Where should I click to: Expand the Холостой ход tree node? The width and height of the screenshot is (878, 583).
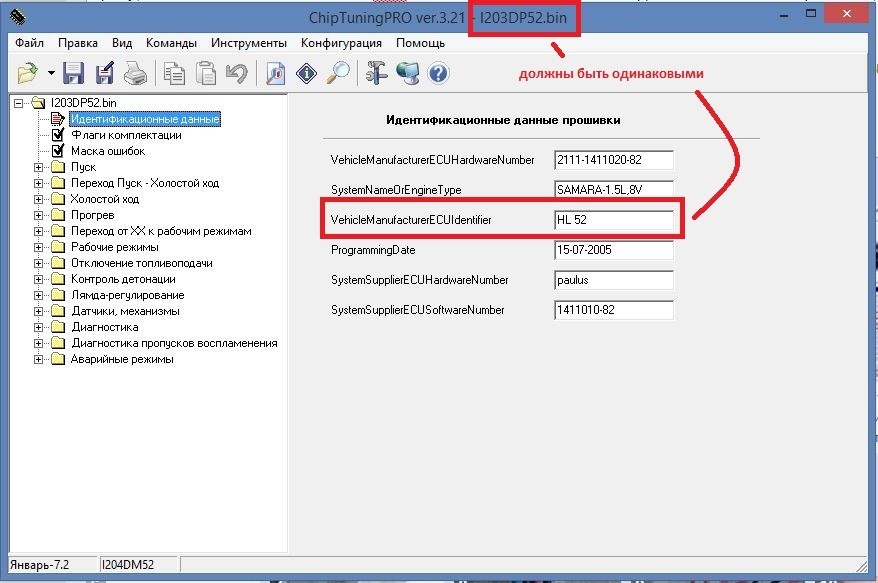point(39,199)
